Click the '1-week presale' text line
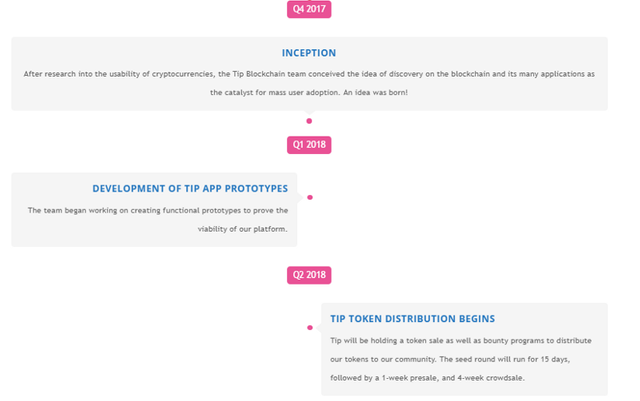Image resolution: width=640 pixels, height=401 pixels. (x=427, y=378)
